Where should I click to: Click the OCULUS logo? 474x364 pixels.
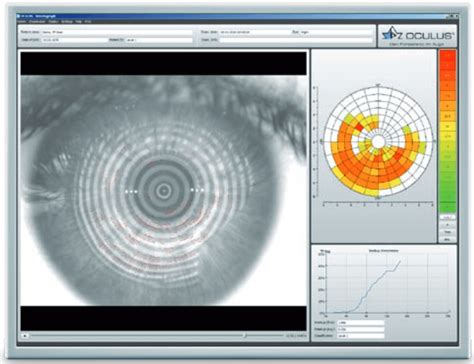(418, 35)
